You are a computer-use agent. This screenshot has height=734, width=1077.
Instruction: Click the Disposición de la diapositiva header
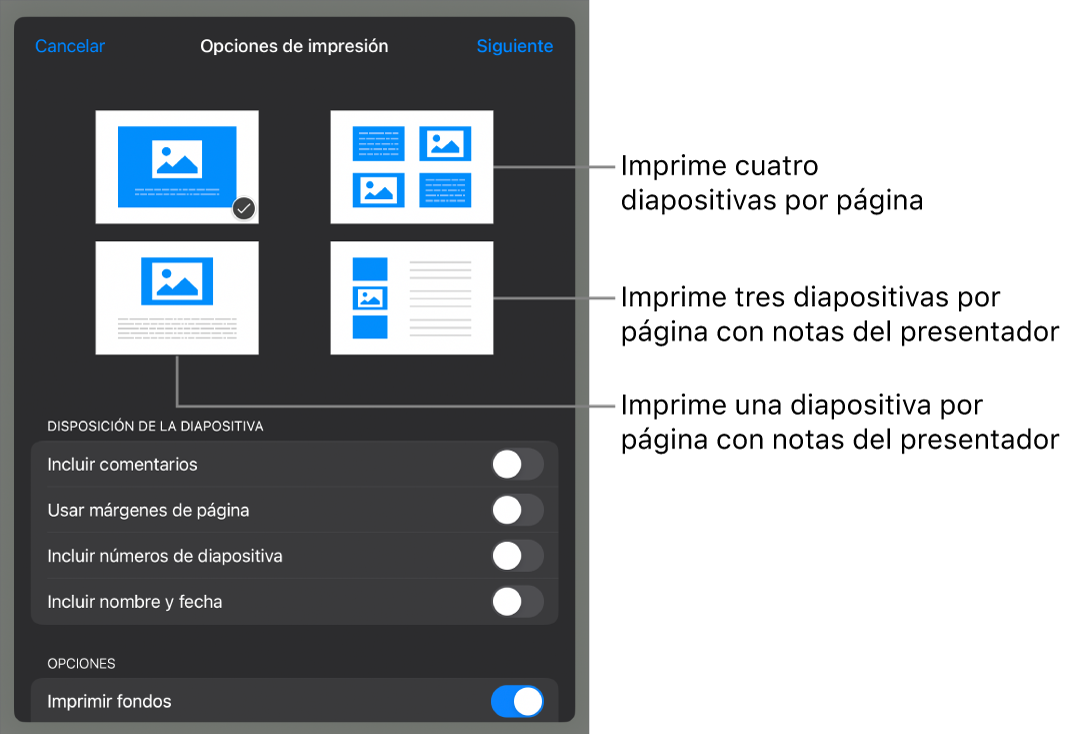(x=155, y=426)
